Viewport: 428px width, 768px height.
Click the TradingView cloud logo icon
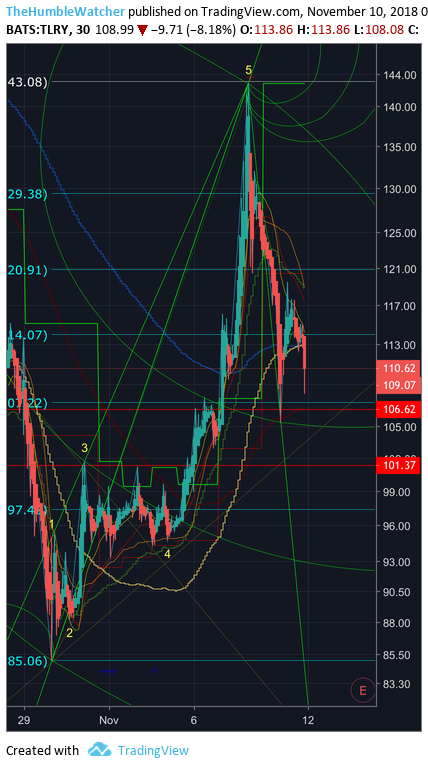point(100,749)
